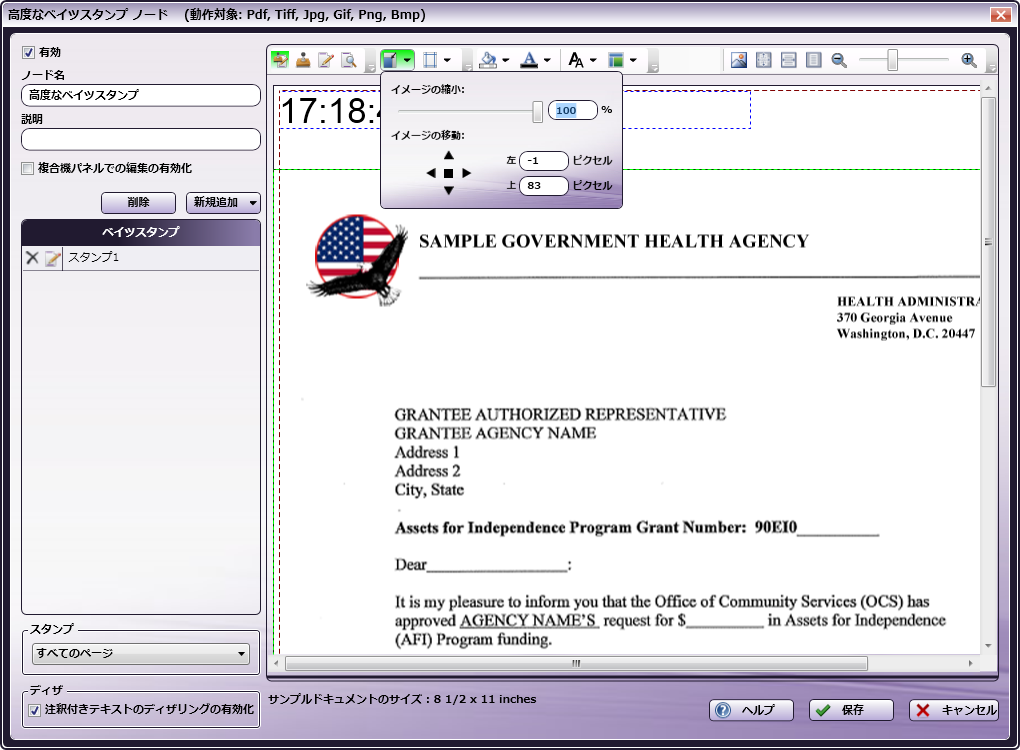Toggle the 有効 checkbox

(x=29, y=53)
